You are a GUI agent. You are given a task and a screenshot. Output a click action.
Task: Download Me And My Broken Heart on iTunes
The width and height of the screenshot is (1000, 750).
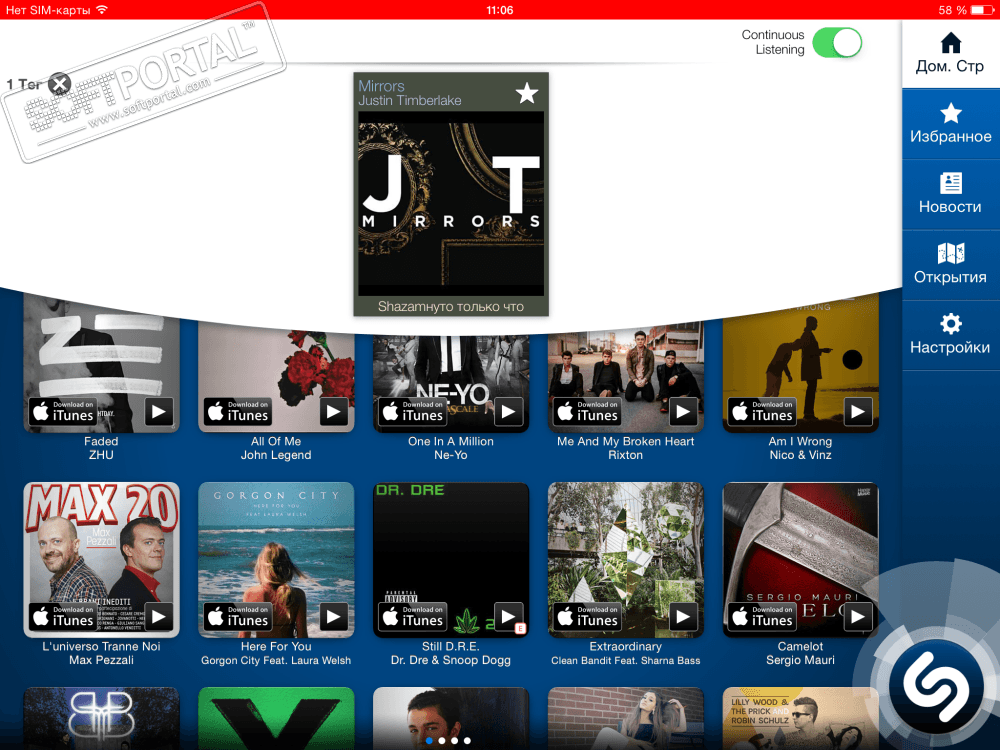587,411
